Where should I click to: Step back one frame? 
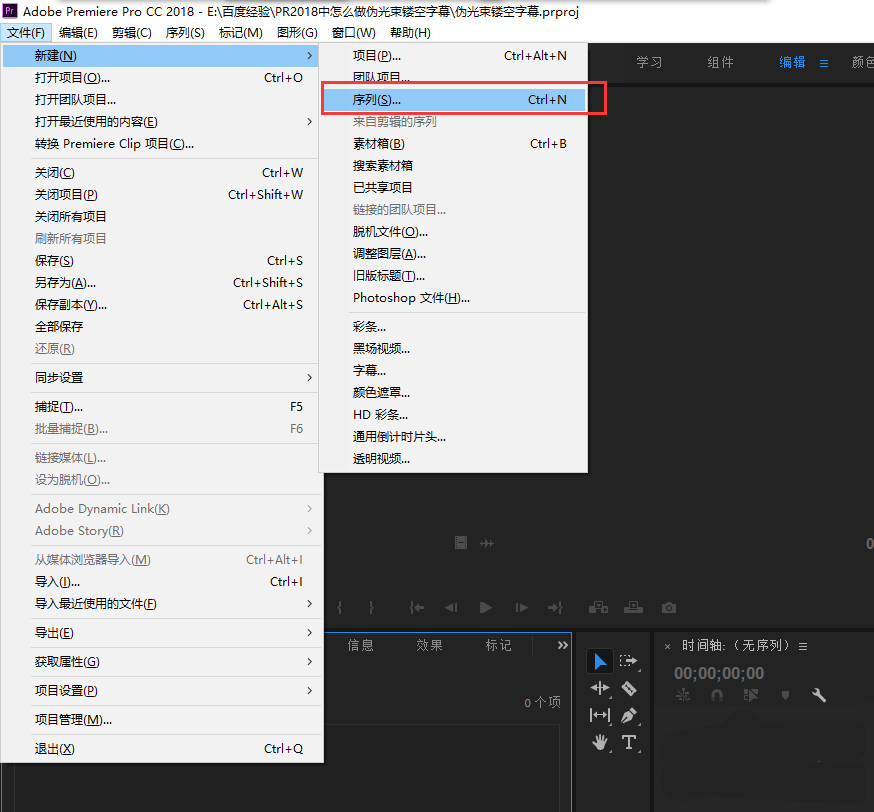pos(451,607)
